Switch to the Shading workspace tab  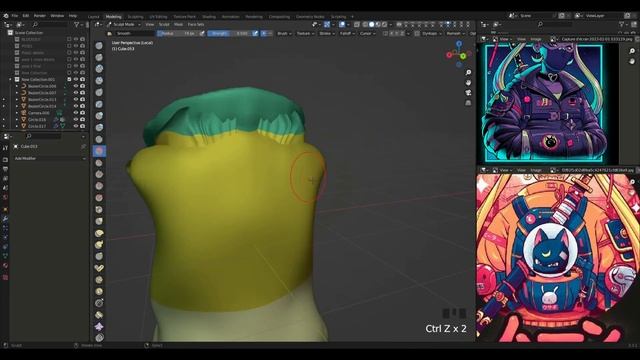[209, 17]
